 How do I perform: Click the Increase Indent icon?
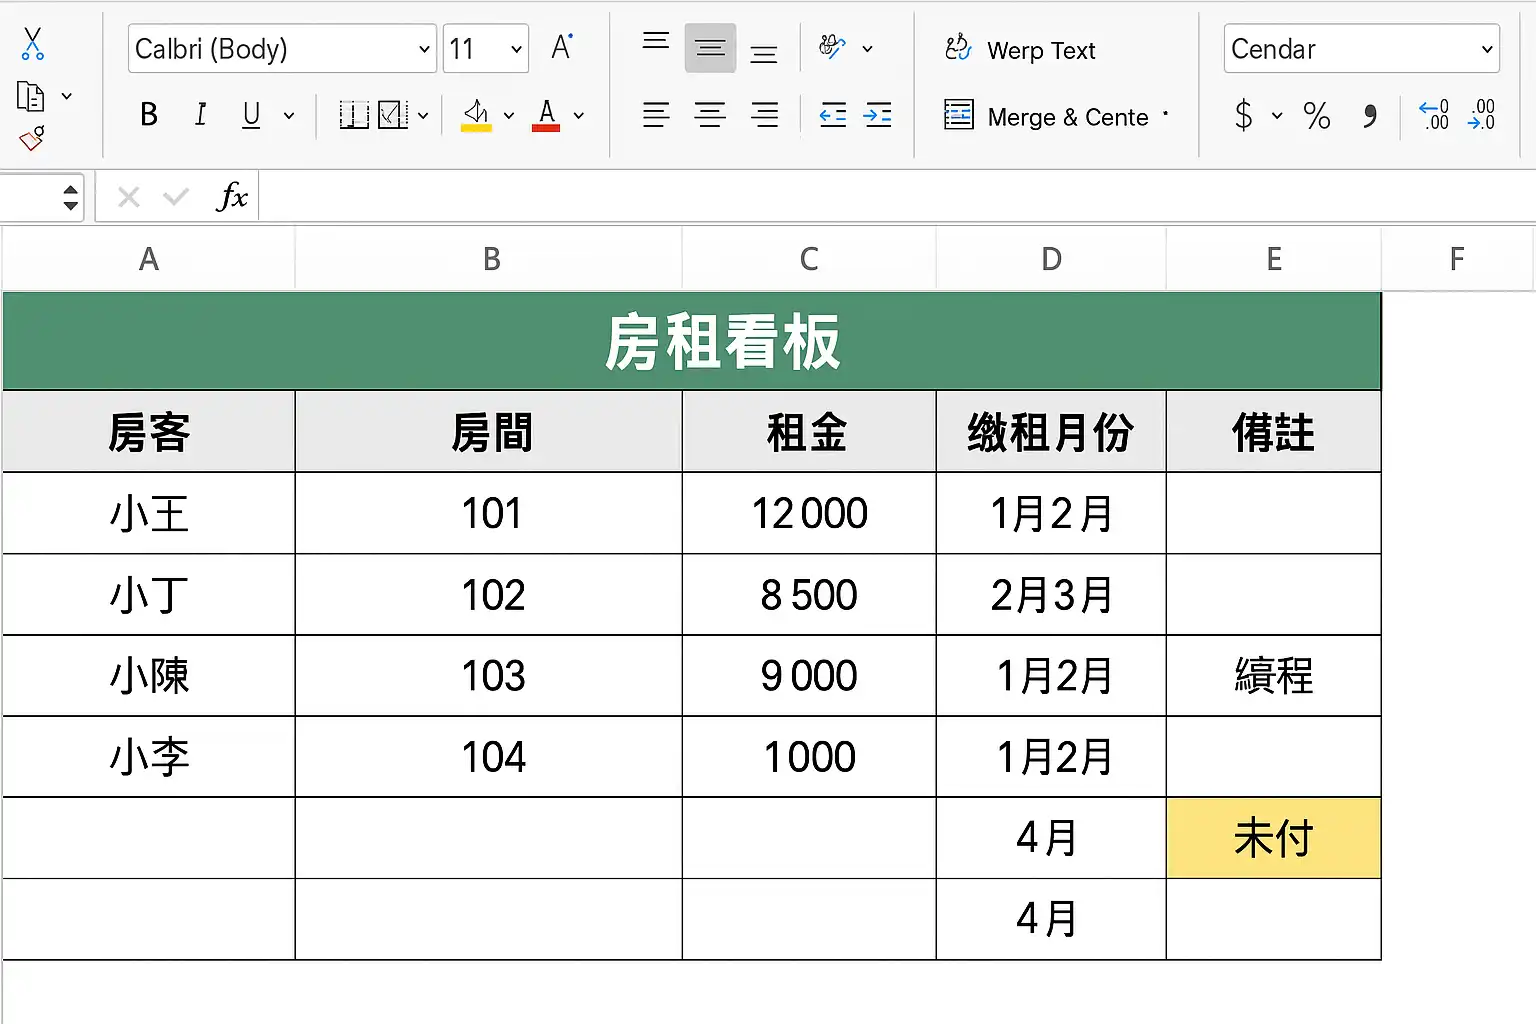[877, 116]
